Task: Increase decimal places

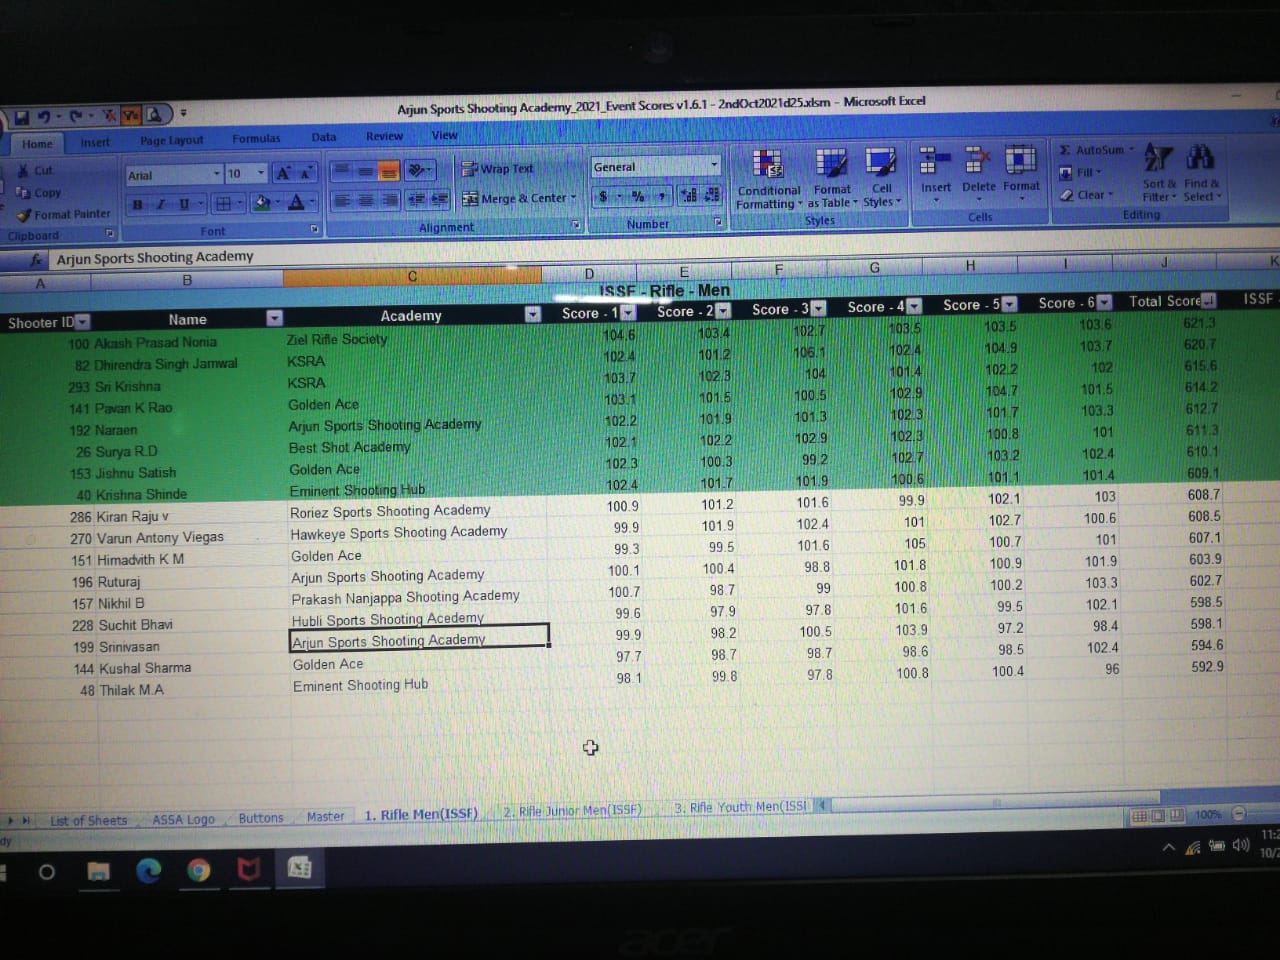Action: coord(689,195)
